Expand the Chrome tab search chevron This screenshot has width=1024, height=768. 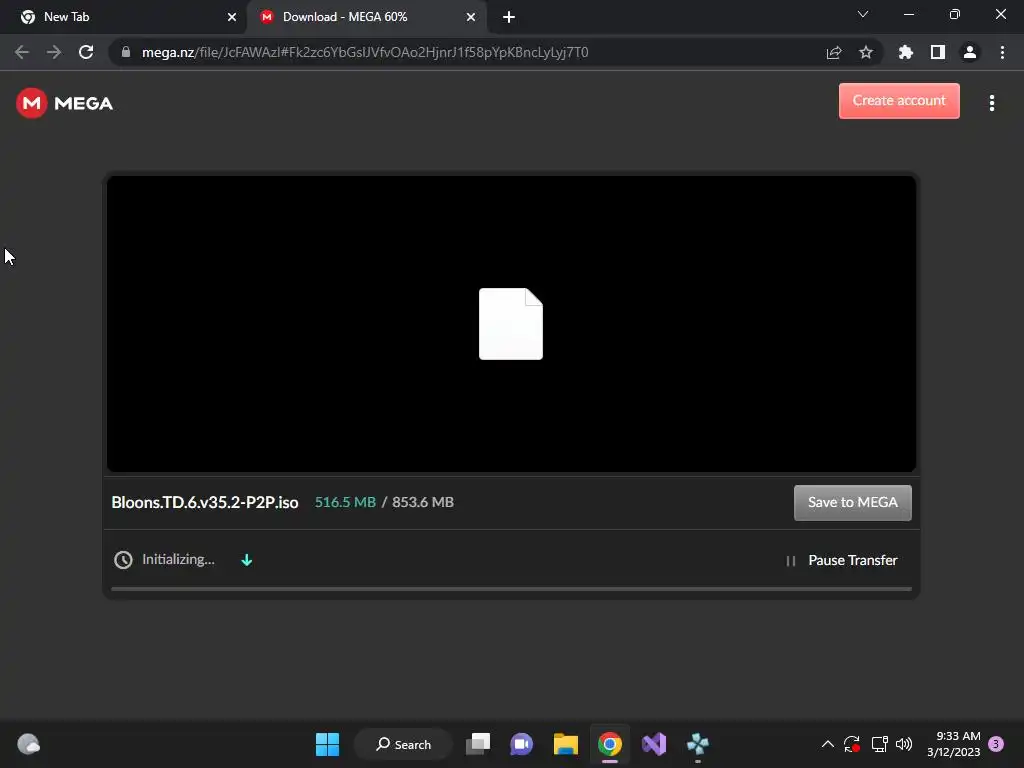pos(863,14)
